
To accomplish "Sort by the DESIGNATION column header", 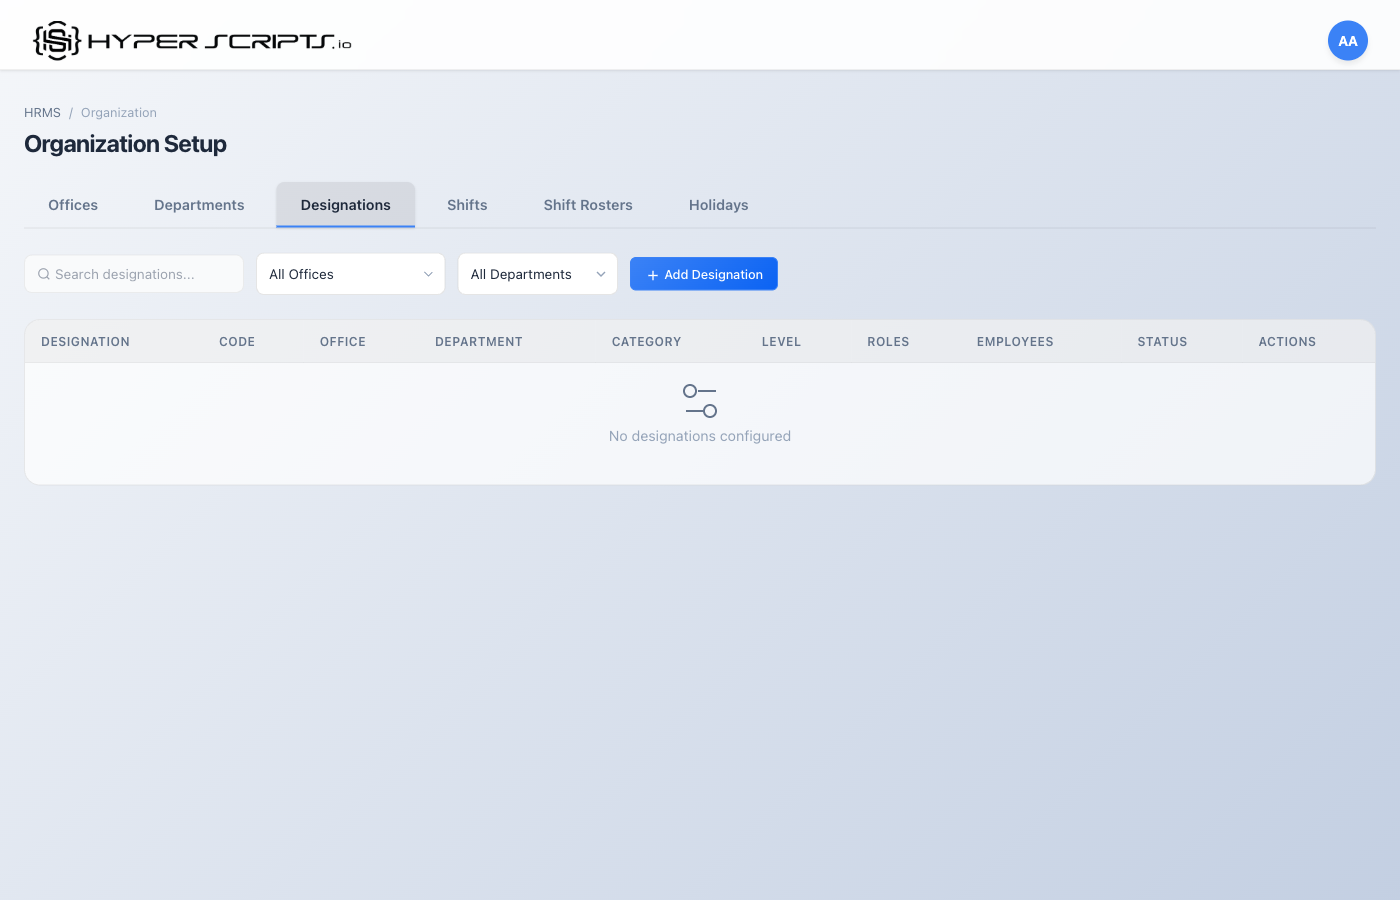I will pyautogui.click(x=85, y=341).
